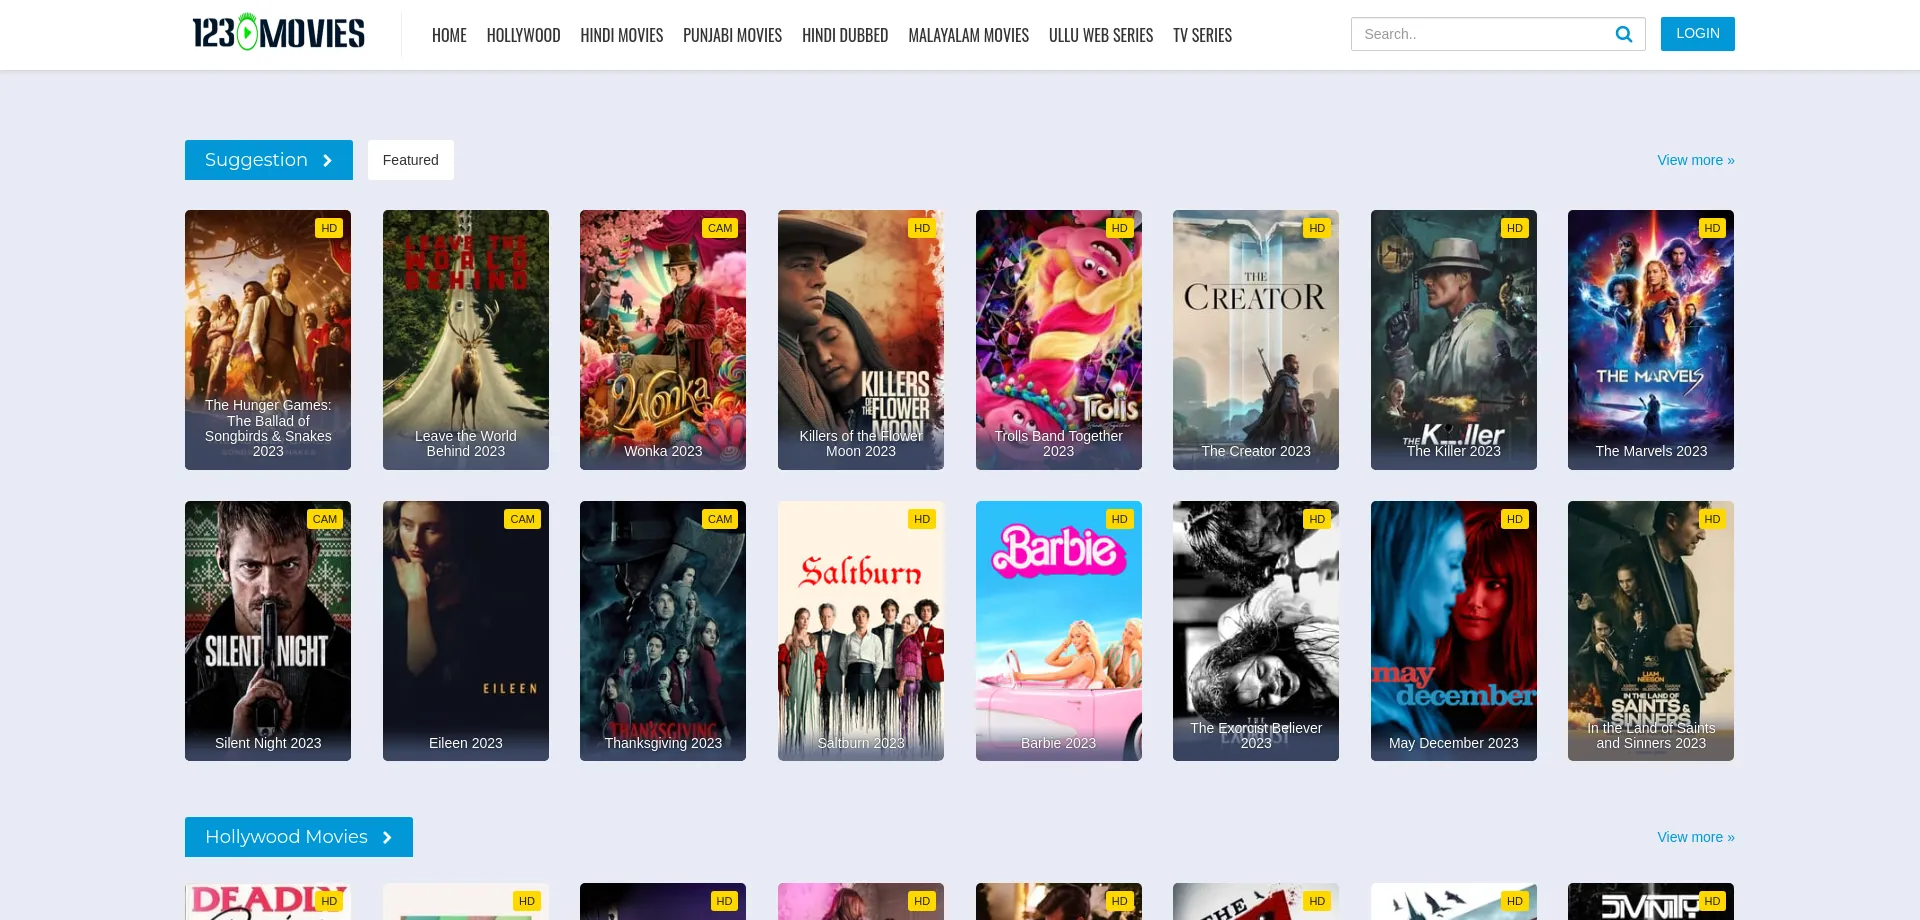Click View more beside Suggestion
The height and width of the screenshot is (920, 1920).
pyautogui.click(x=1696, y=160)
